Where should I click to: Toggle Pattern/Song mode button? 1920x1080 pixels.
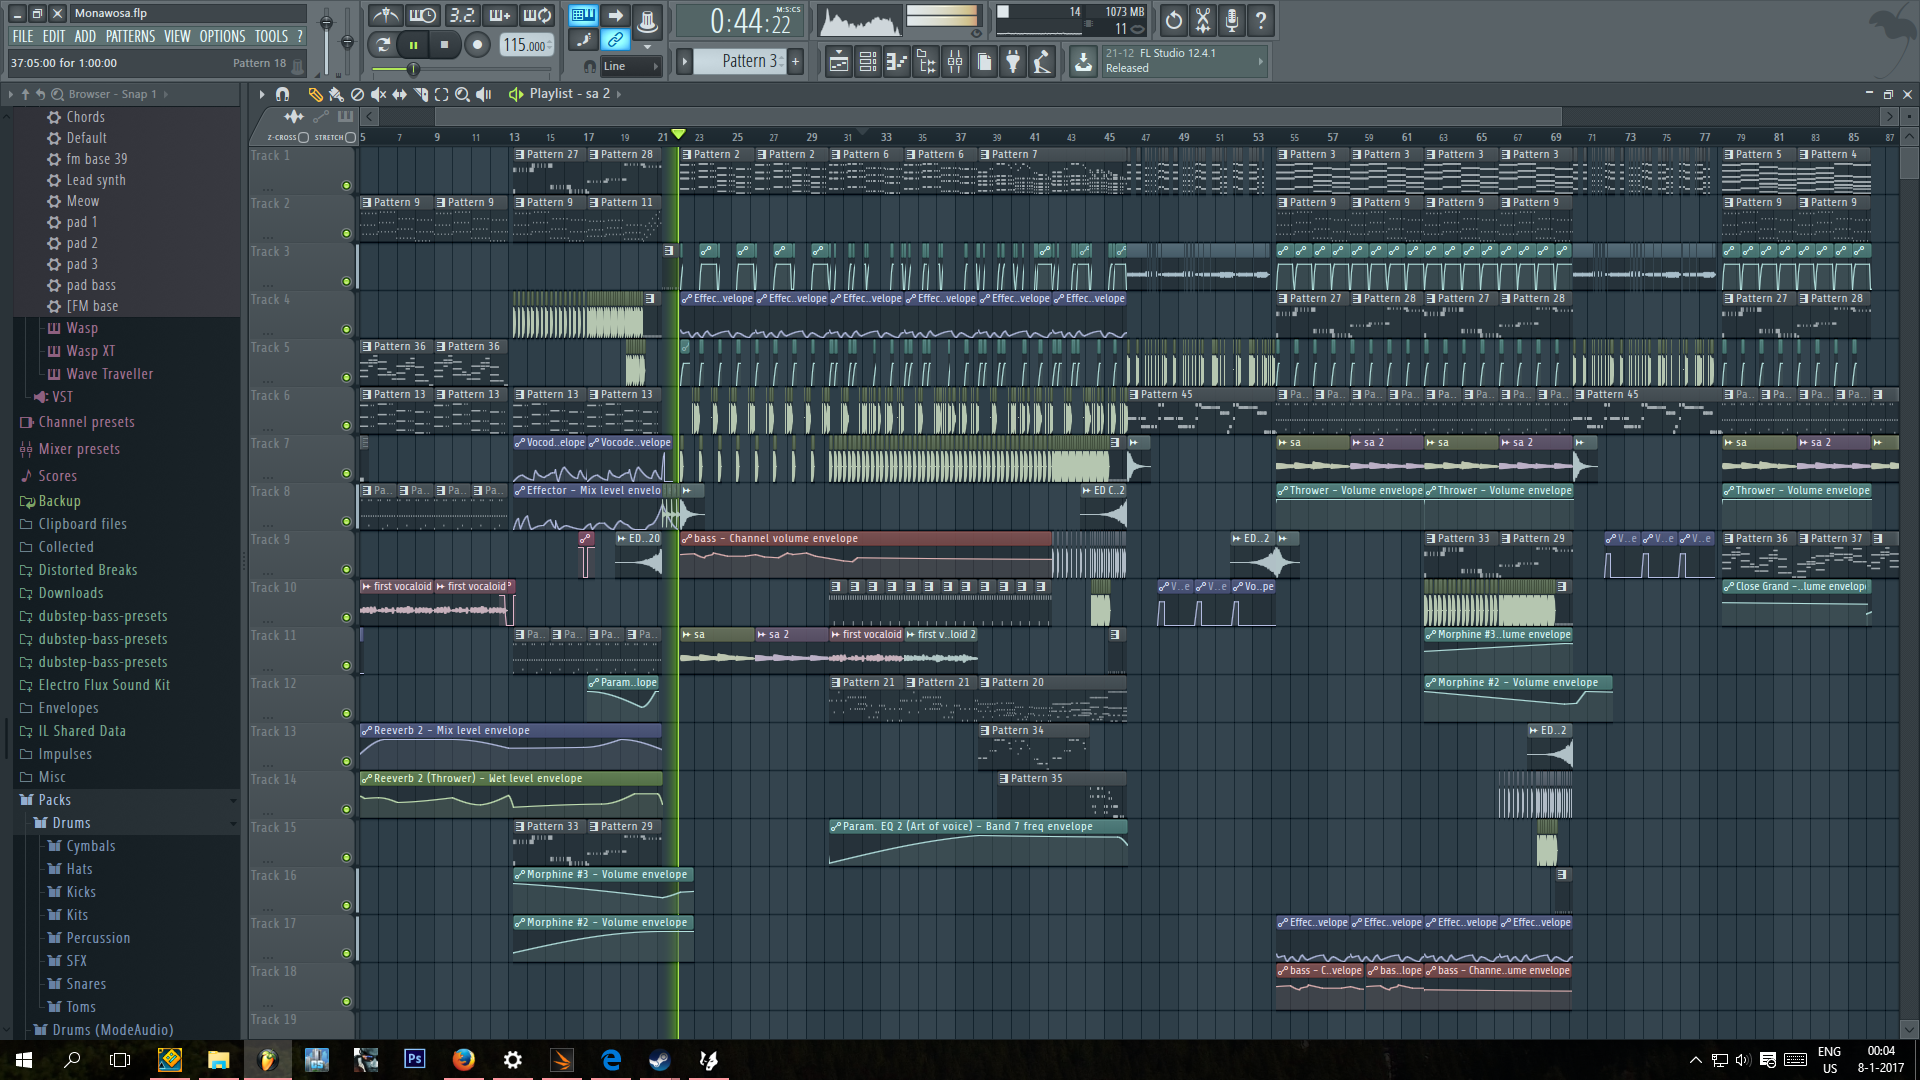[381, 44]
